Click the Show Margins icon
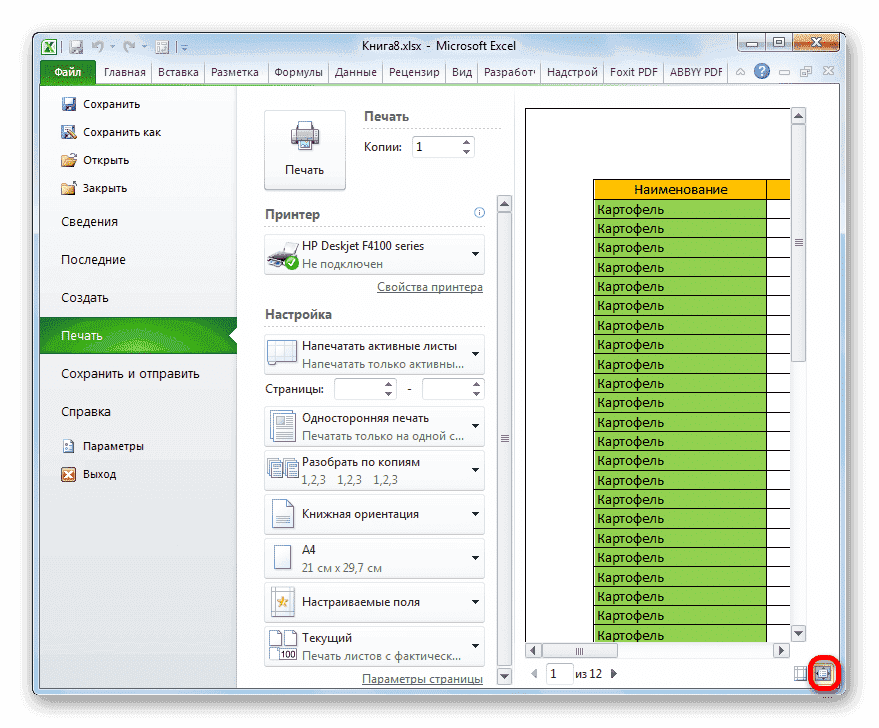 pyautogui.click(x=800, y=673)
